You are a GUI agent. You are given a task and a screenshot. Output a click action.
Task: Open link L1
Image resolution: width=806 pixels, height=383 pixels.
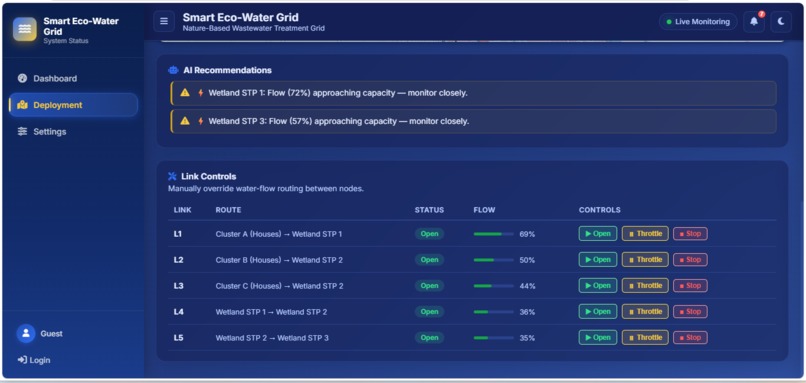click(x=598, y=233)
